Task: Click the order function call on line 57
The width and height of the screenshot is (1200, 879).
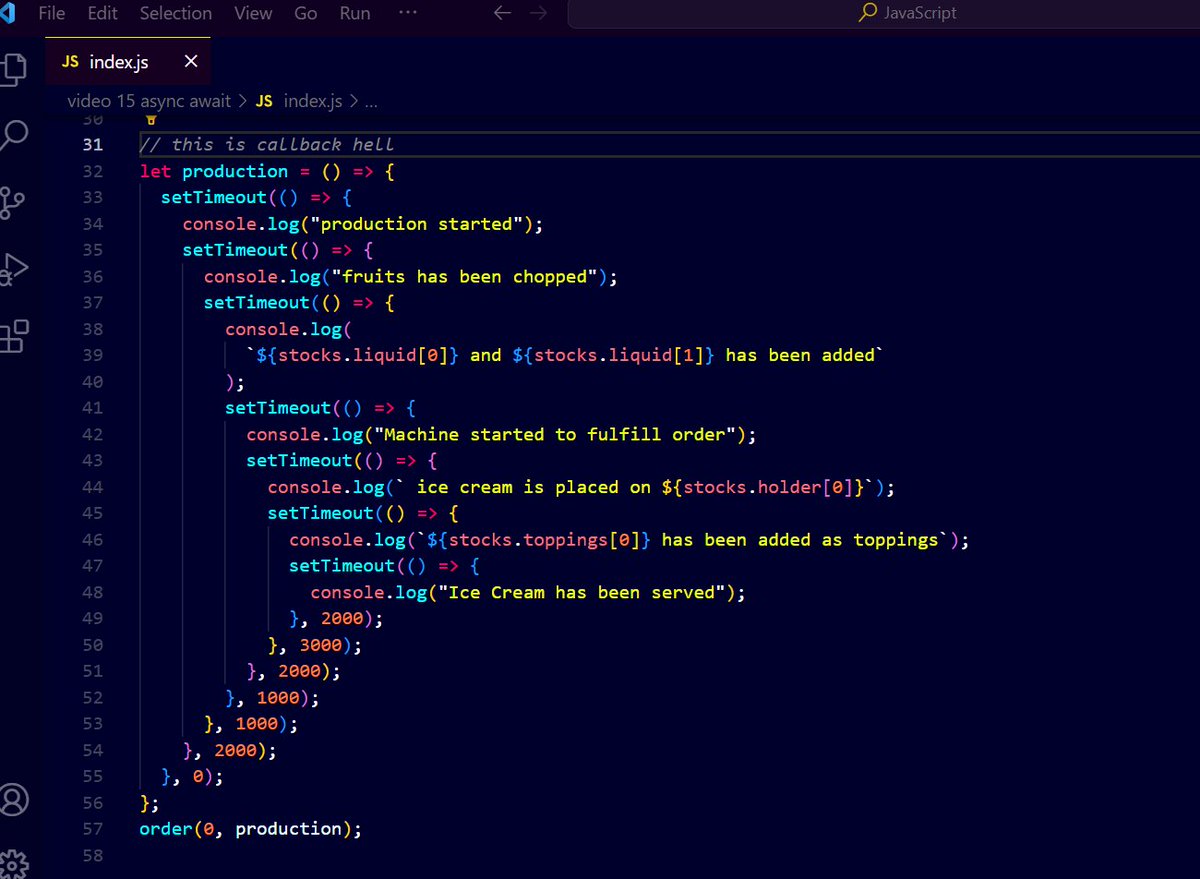Action: pos(166,829)
